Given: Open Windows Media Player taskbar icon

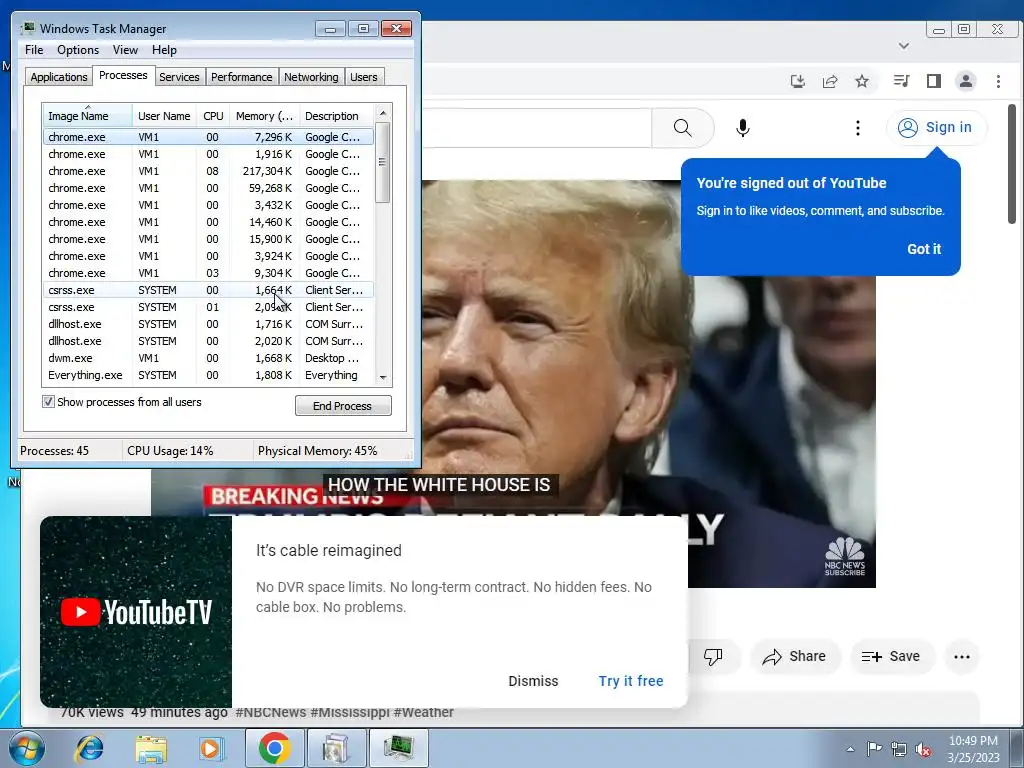Looking at the screenshot, I should pyautogui.click(x=211, y=748).
